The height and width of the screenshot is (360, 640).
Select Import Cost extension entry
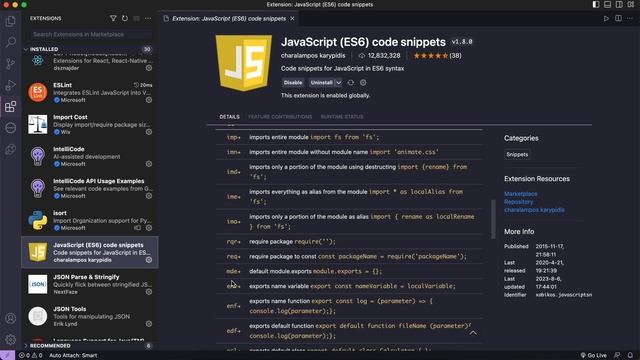pyautogui.click(x=90, y=124)
